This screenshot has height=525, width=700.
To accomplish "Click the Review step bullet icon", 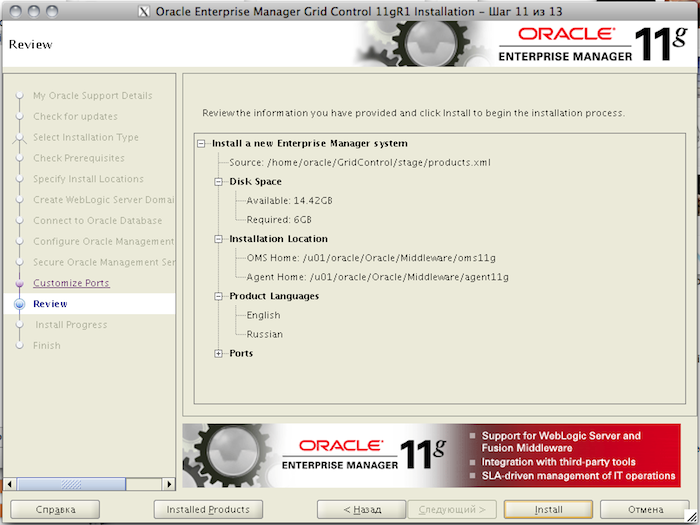I will click(19, 304).
